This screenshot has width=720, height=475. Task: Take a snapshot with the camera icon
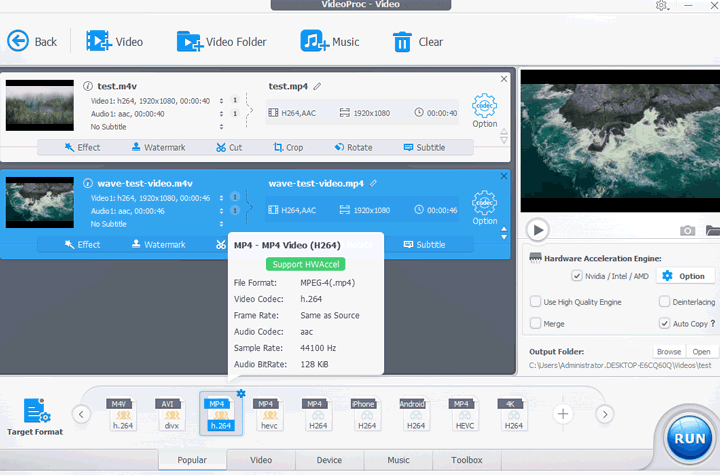[687, 230]
